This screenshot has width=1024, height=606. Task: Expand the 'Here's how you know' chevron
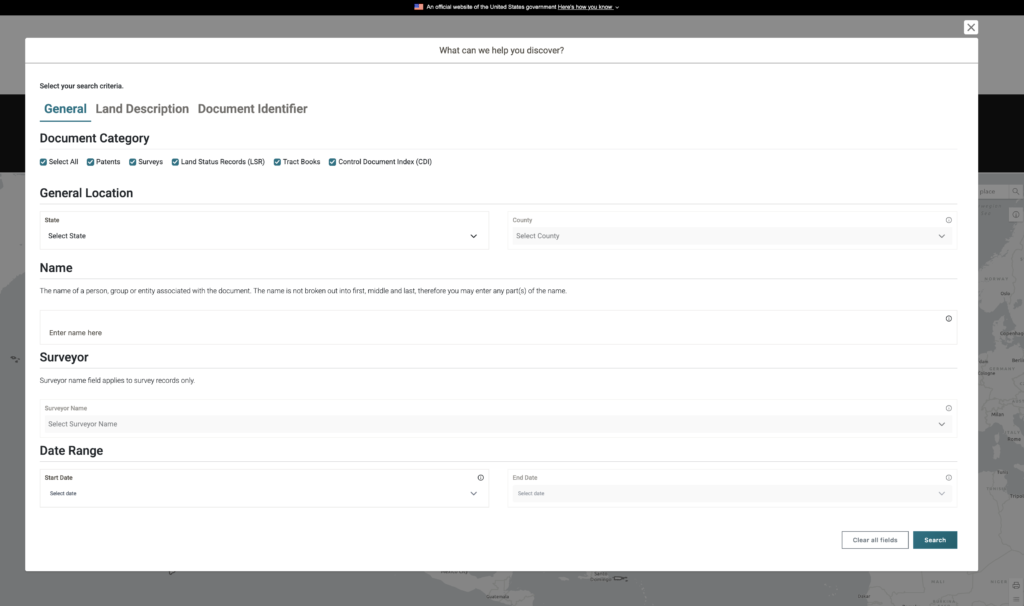point(617,8)
